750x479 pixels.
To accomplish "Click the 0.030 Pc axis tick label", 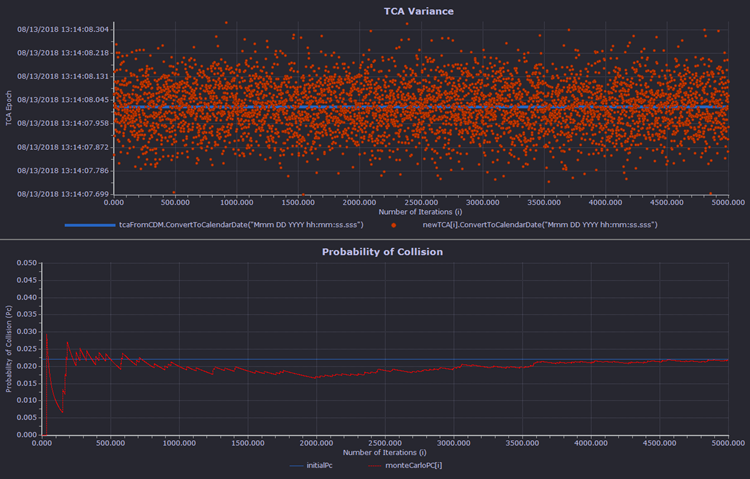I will click(27, 332).
